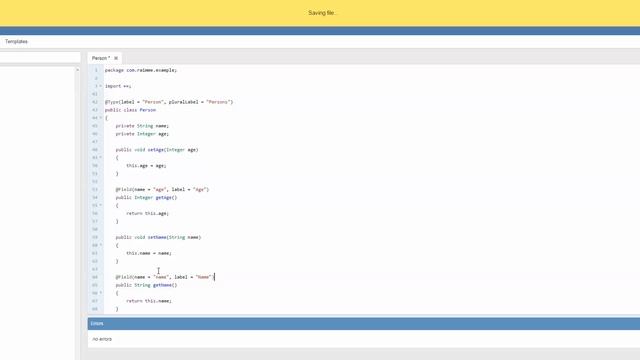The width and height of the screenshot is (640, 360).
Task: Select the Person file tab
Action: pyautogui.click(x=101, y=58)
